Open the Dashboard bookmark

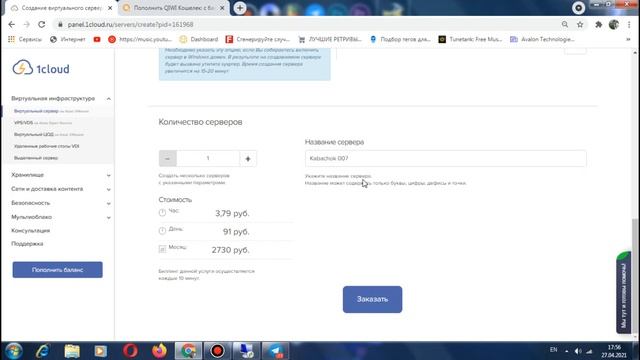199,39
